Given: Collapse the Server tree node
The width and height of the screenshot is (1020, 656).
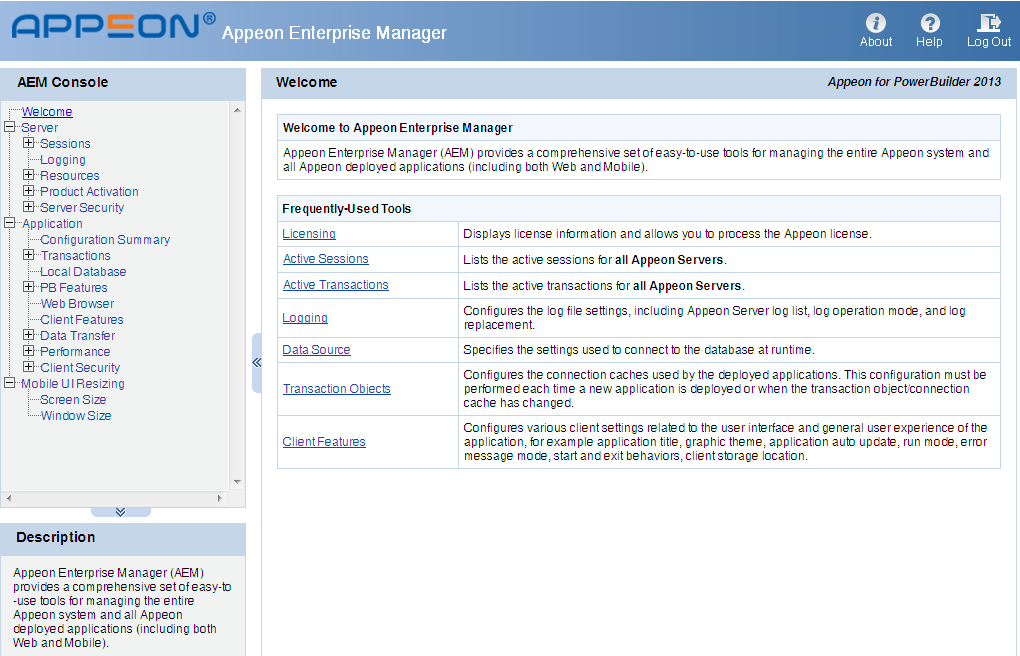Looking at the screenshot, I should click(10, 127).
